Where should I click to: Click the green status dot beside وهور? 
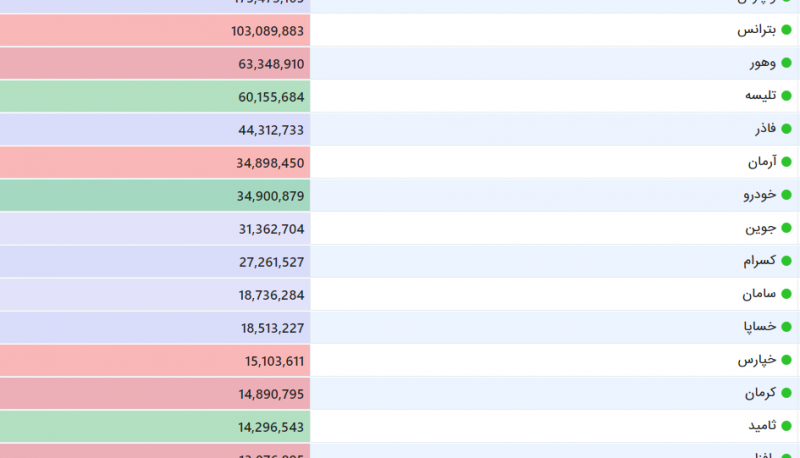pos(786,63)
